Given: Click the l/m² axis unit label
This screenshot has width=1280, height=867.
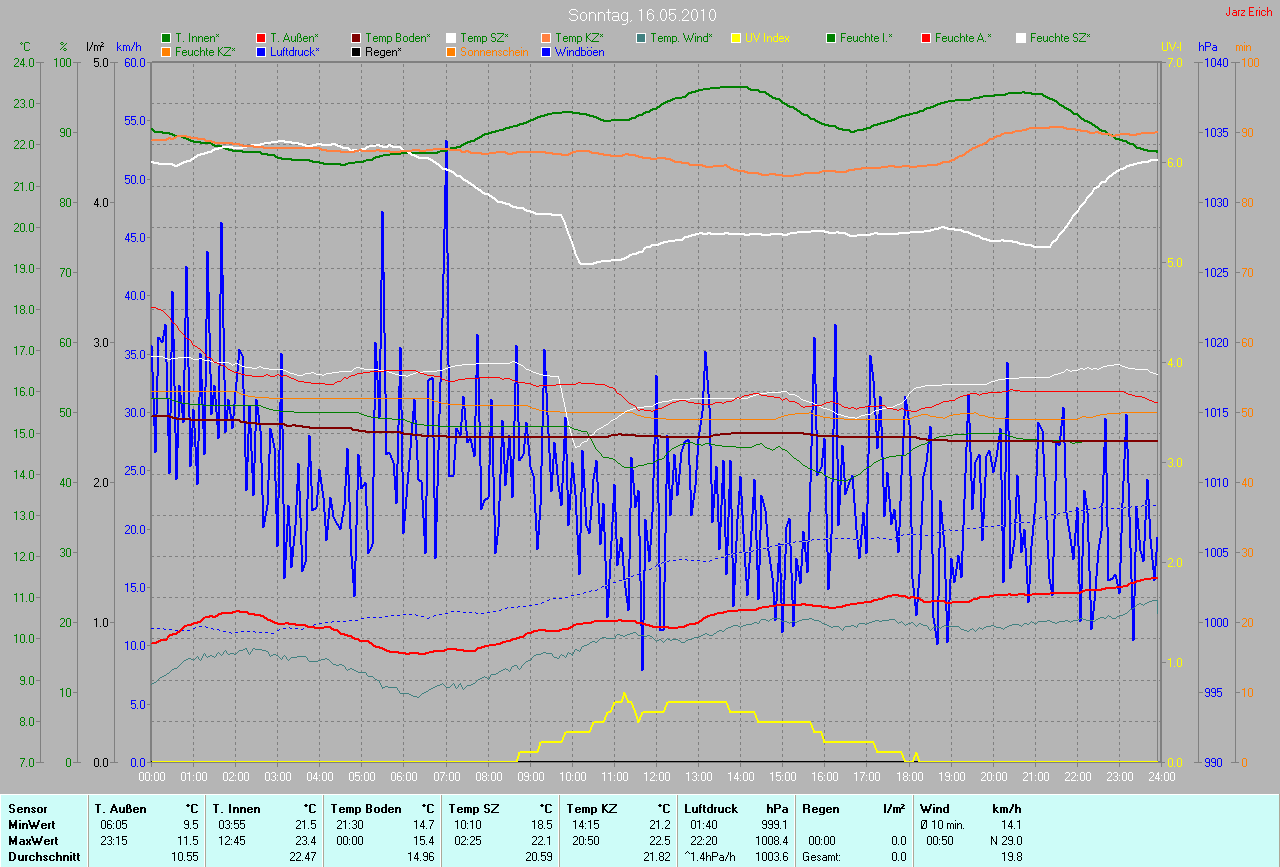Looking at the screenshot, I should (x=95, y=47).
